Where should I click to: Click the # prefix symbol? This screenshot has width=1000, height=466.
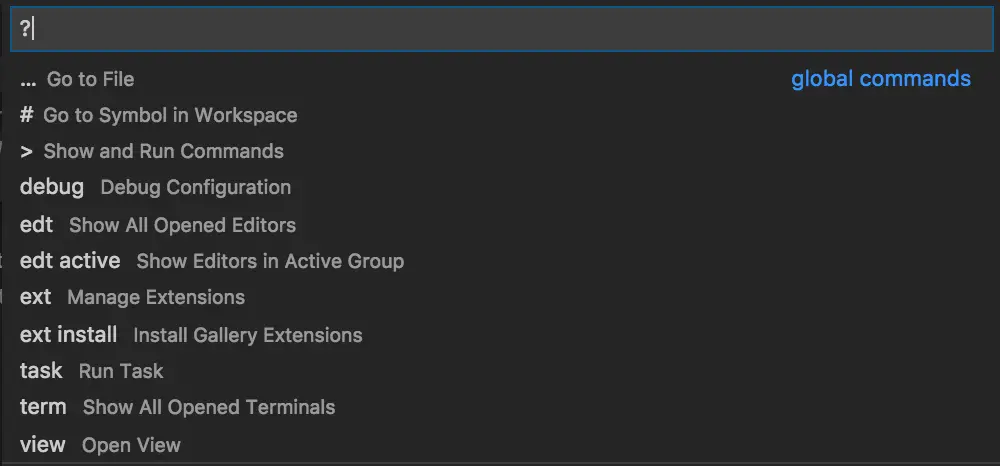click(26, 115)
